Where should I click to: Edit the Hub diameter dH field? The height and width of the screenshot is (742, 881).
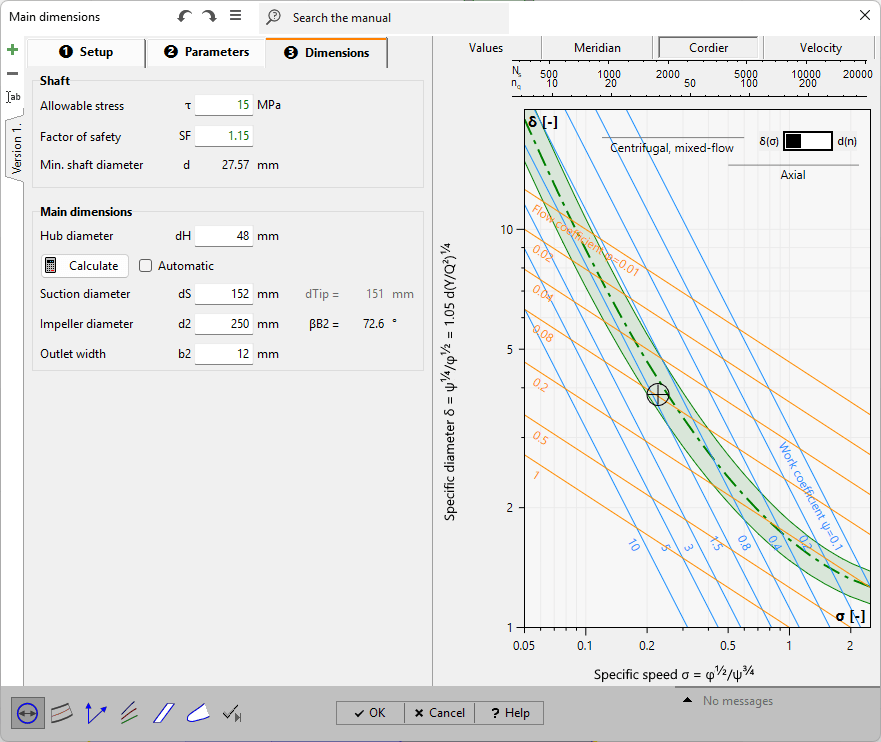tap(224, 236)
